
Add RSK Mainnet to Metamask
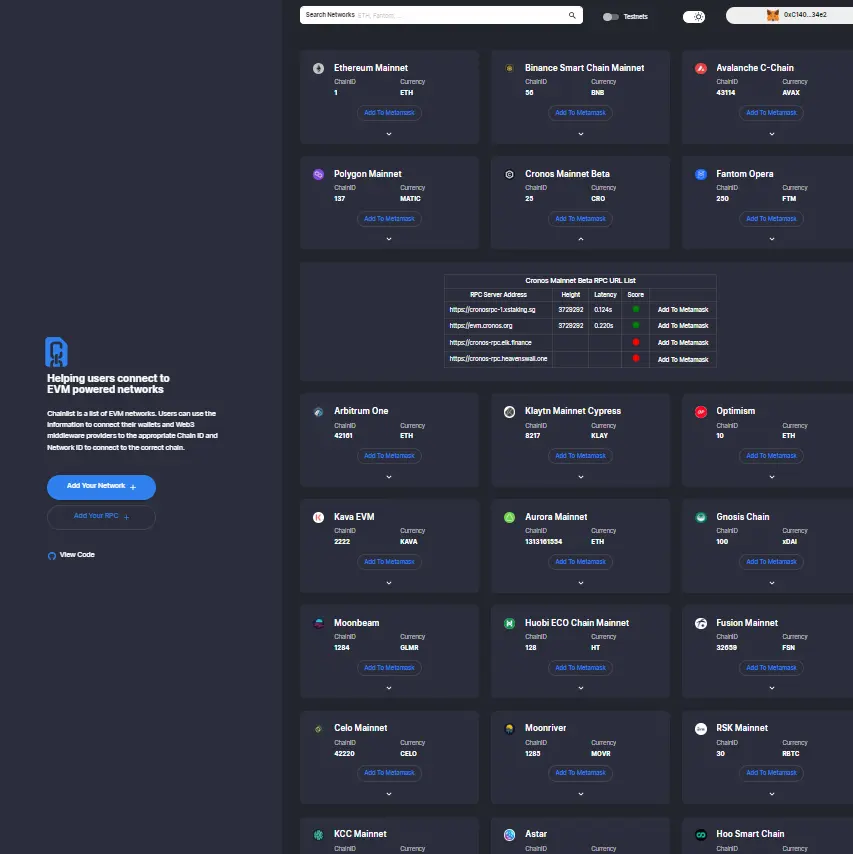pyautogui.click(x=771, y=773)
